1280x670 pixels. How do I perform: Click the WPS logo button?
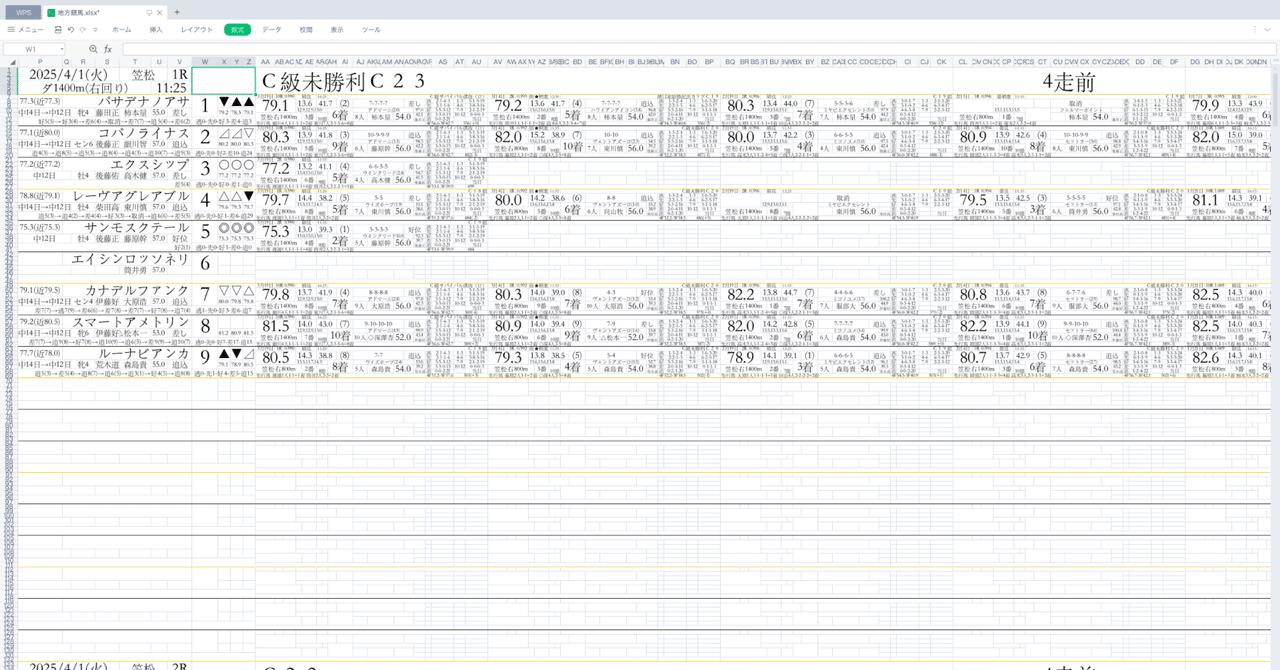coord(22,13)
